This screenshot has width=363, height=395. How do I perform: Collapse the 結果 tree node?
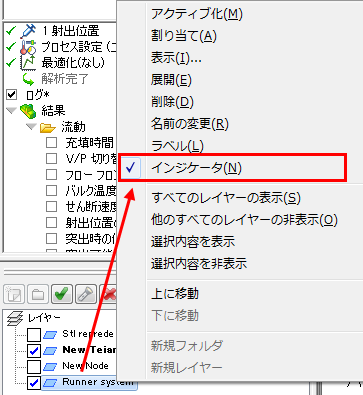tap(11, 110)
